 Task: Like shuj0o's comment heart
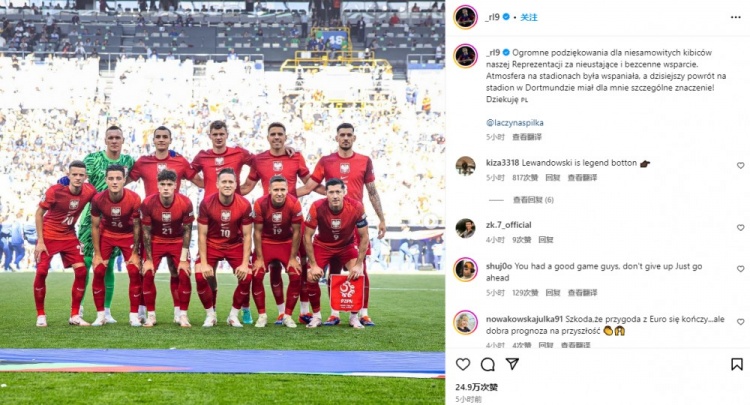pos(740,269)
